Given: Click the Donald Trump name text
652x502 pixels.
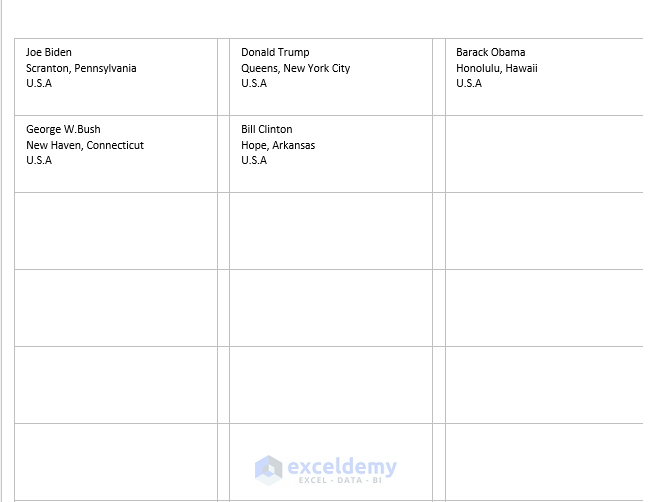Looking at the screenshot, I should [x=275, y=52].
